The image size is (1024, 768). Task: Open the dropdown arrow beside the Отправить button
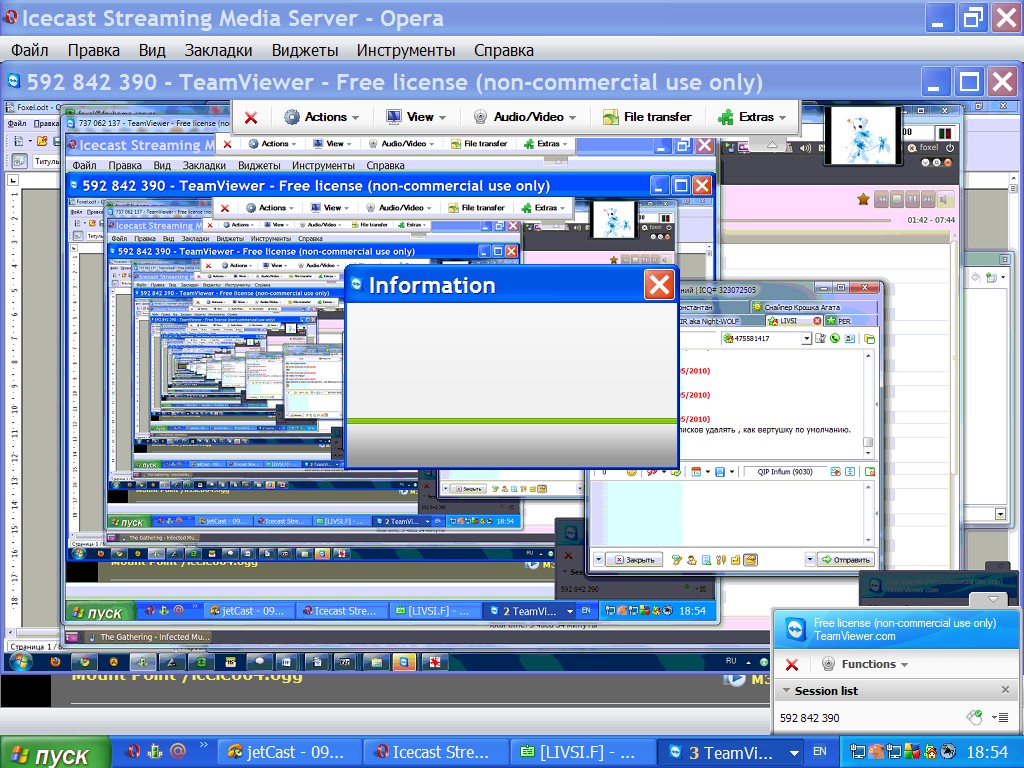click(810, 560)
